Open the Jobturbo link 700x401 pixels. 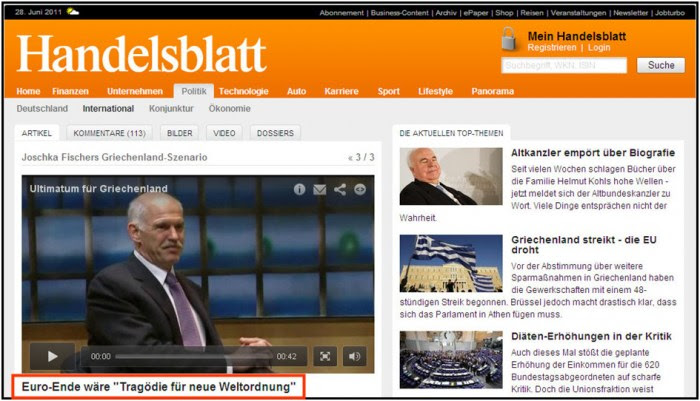(x=670, y=13)
